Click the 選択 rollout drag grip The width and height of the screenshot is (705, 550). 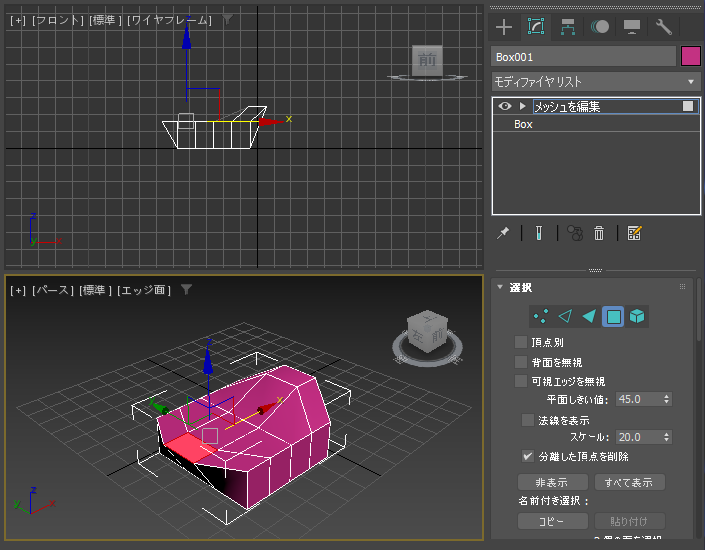tap(683, 287)
